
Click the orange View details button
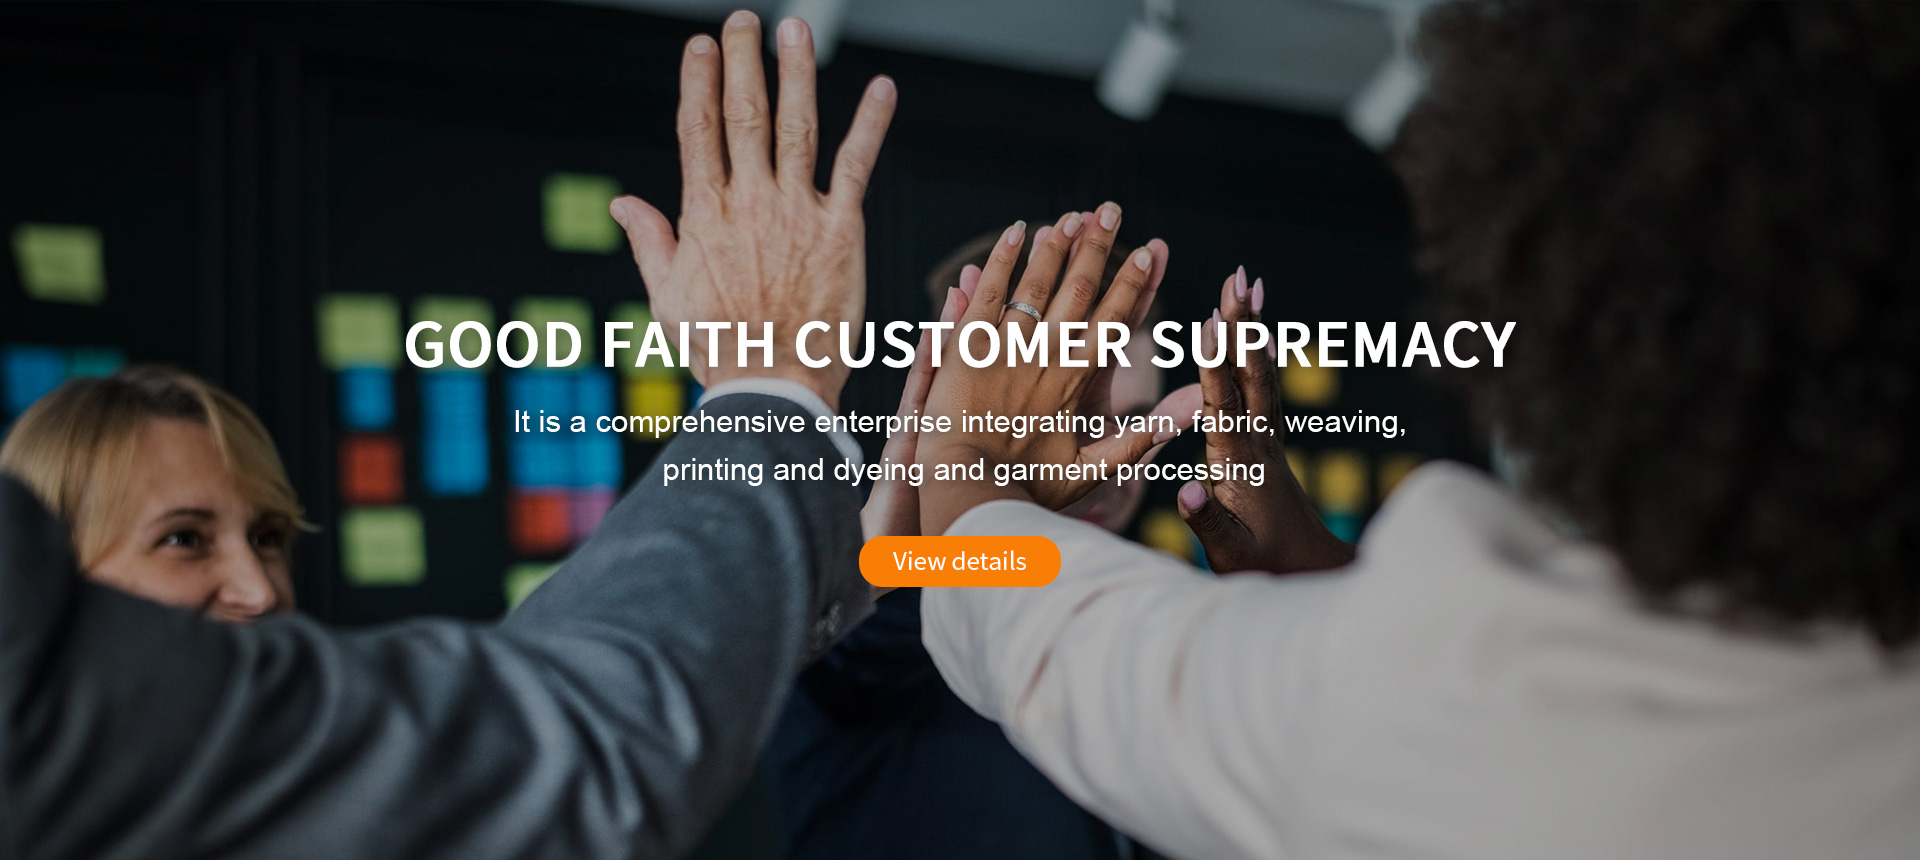point(959,561)
